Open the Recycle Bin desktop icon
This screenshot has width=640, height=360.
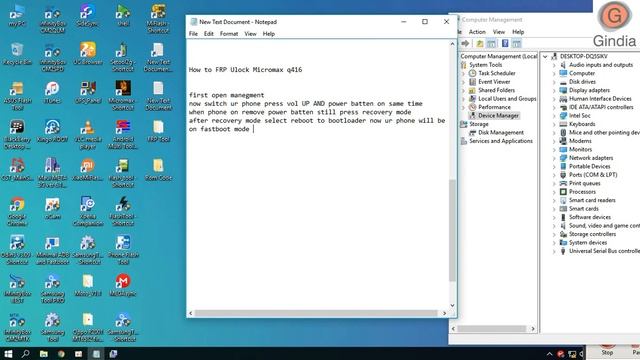[x=17, y=54]
